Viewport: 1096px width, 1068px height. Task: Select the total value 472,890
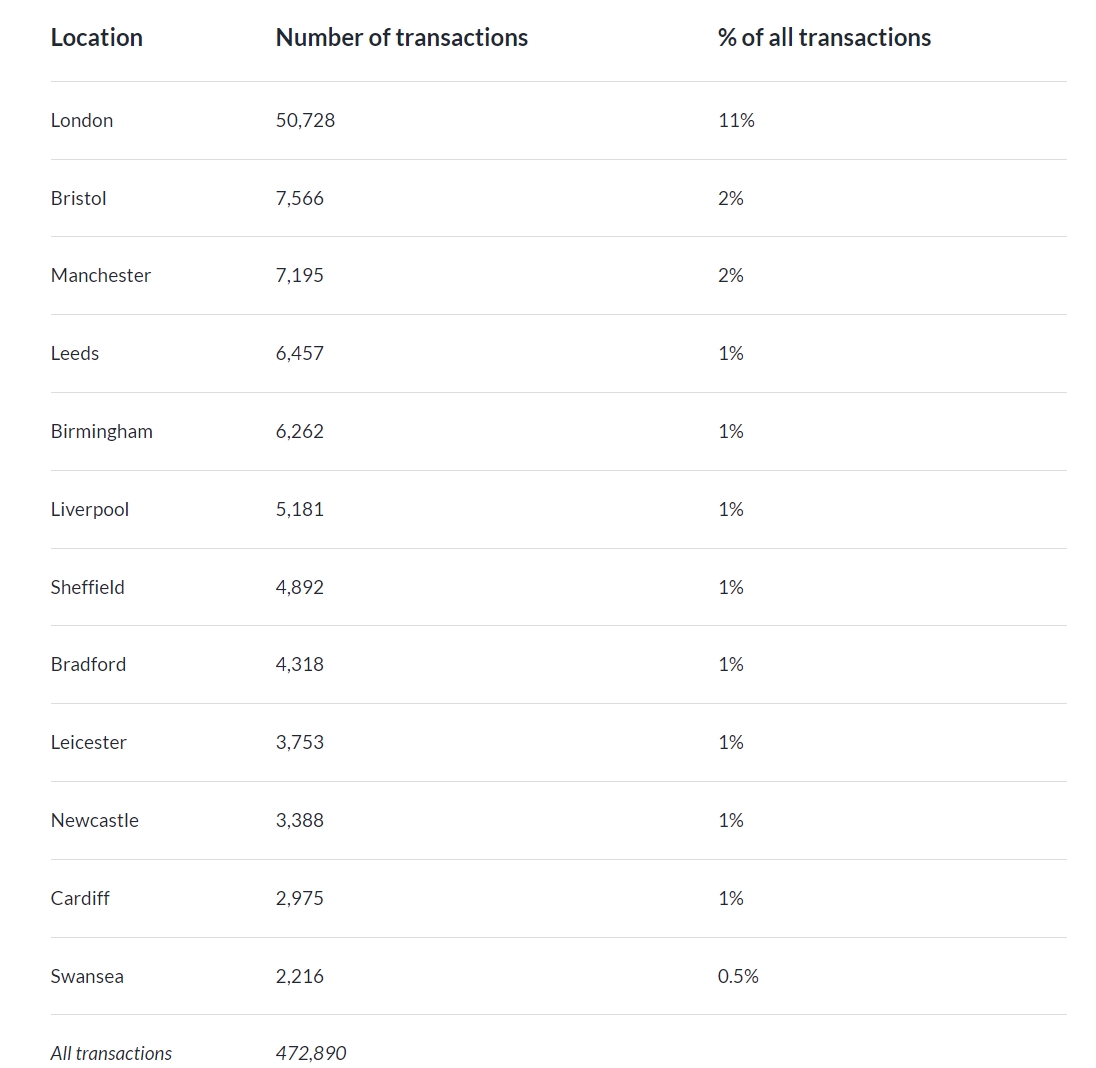pos(311,1053)
